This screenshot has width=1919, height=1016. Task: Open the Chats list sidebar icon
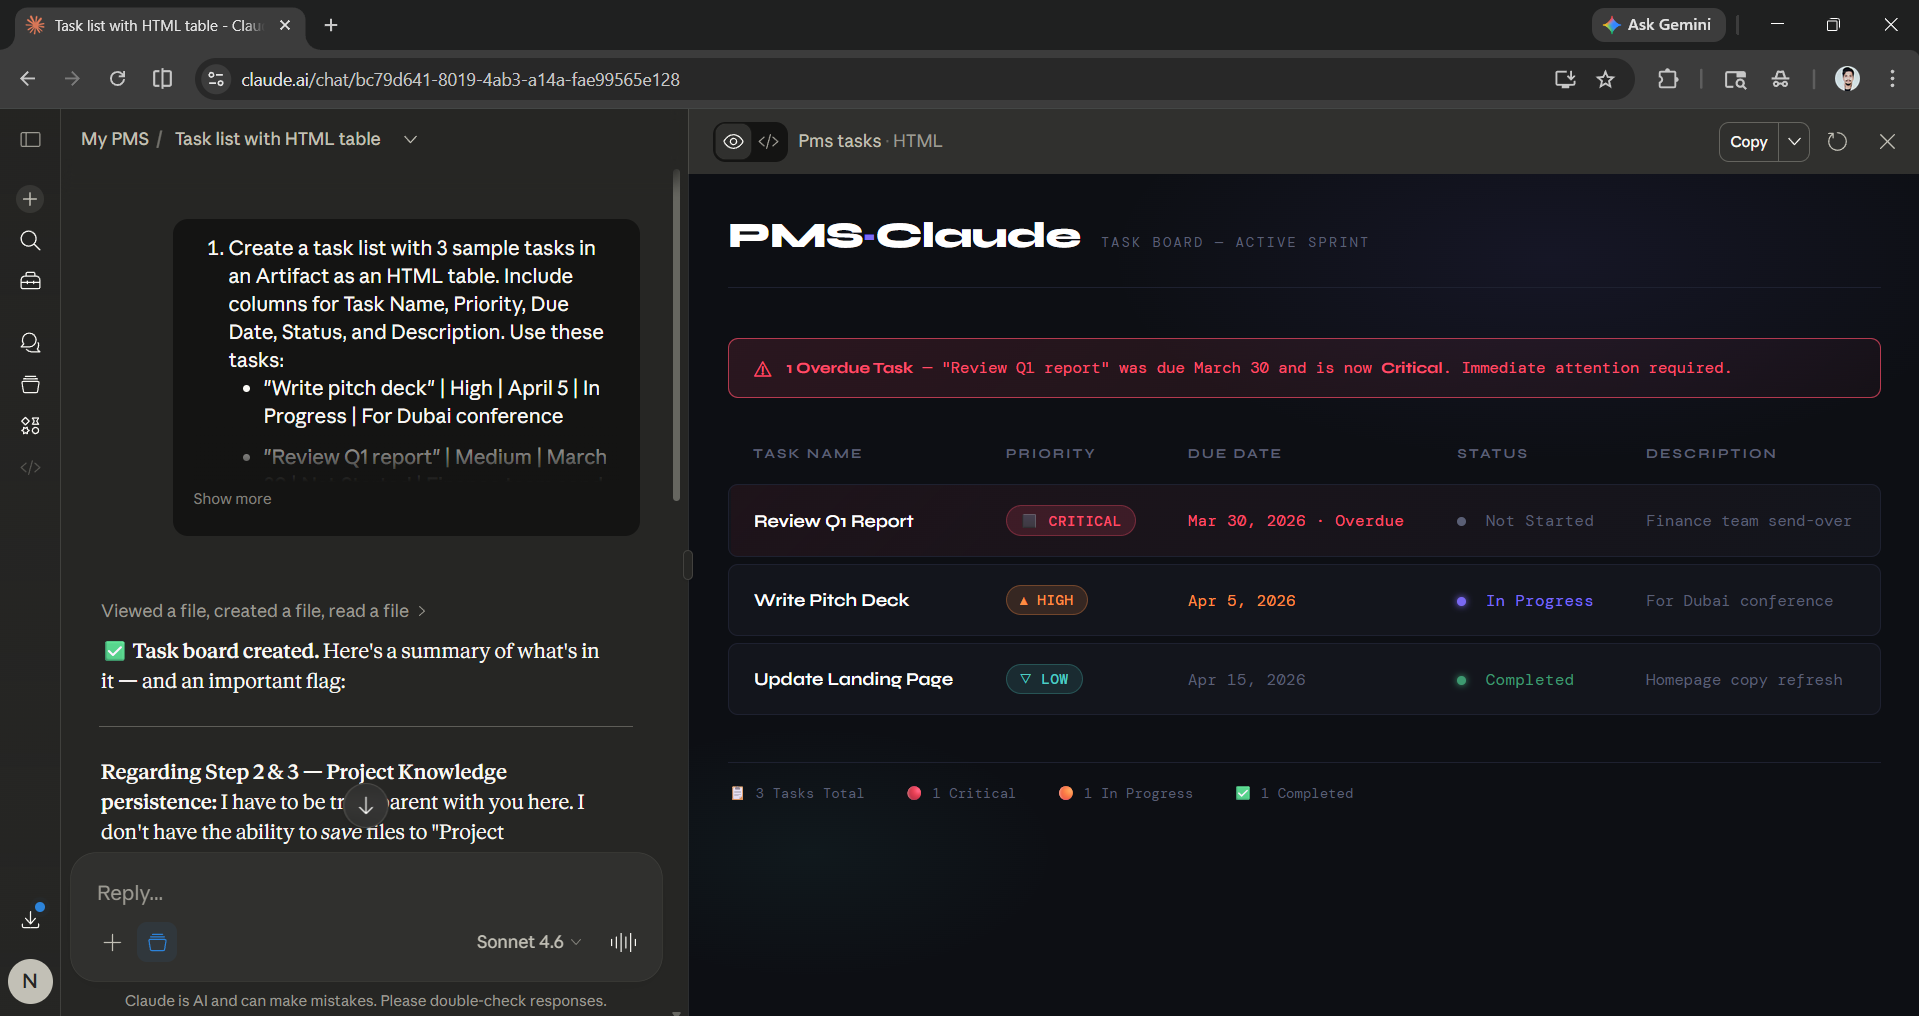pyautogui.click(x=30, y=343)
